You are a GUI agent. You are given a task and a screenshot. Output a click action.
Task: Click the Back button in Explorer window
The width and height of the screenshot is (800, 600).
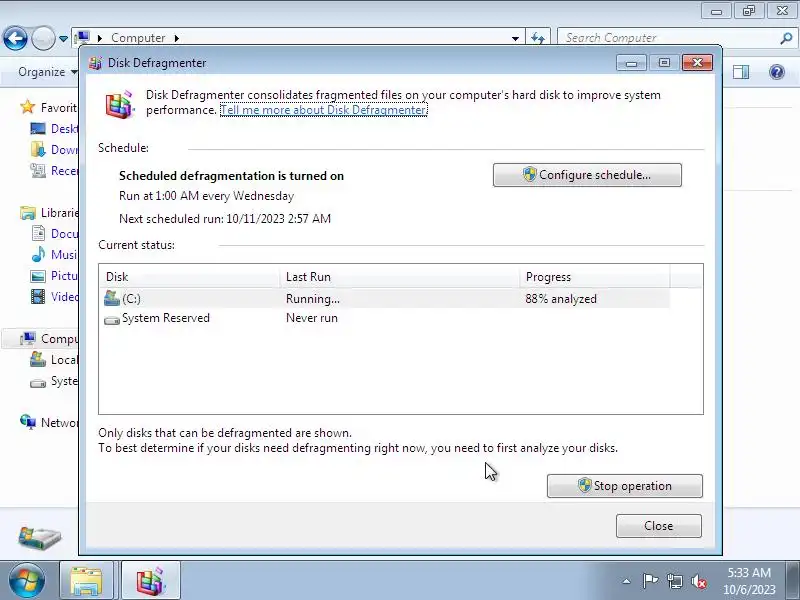(x=15, y=38)
